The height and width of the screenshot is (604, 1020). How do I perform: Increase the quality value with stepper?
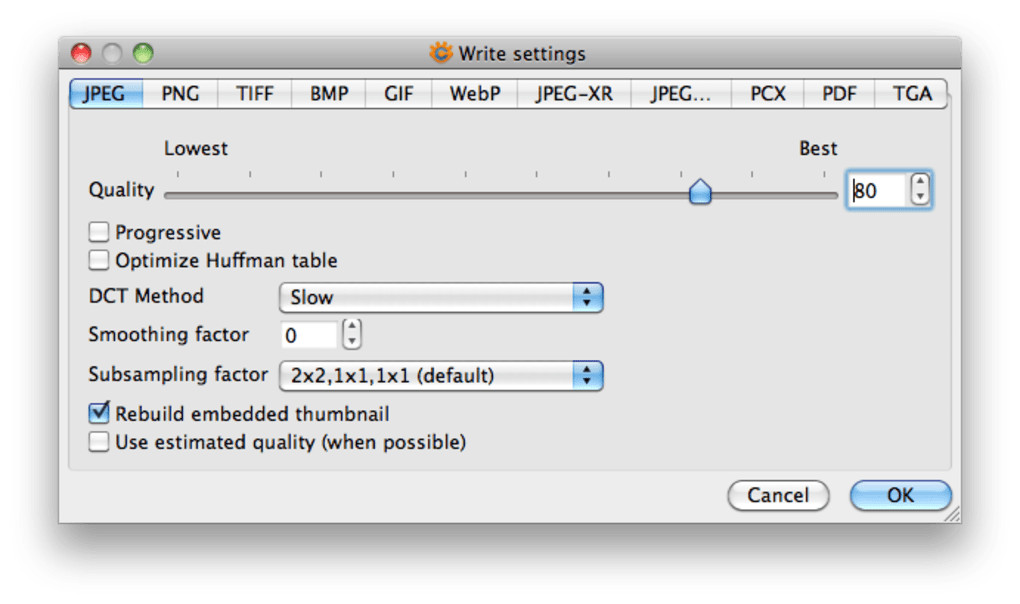[920, 183]
